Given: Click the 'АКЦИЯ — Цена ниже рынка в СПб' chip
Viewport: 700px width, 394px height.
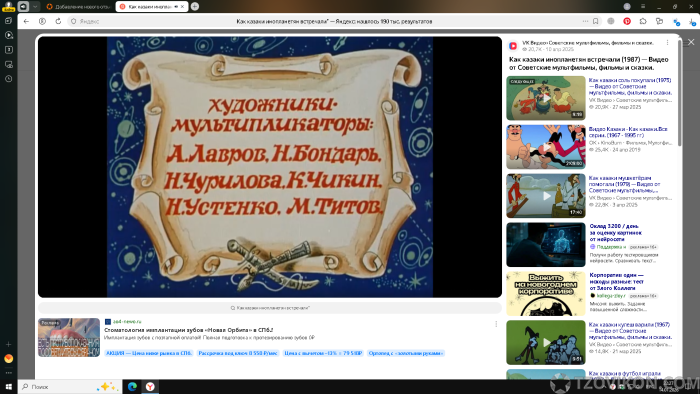Looking at the screenshot, I should (x=149, y=353).
